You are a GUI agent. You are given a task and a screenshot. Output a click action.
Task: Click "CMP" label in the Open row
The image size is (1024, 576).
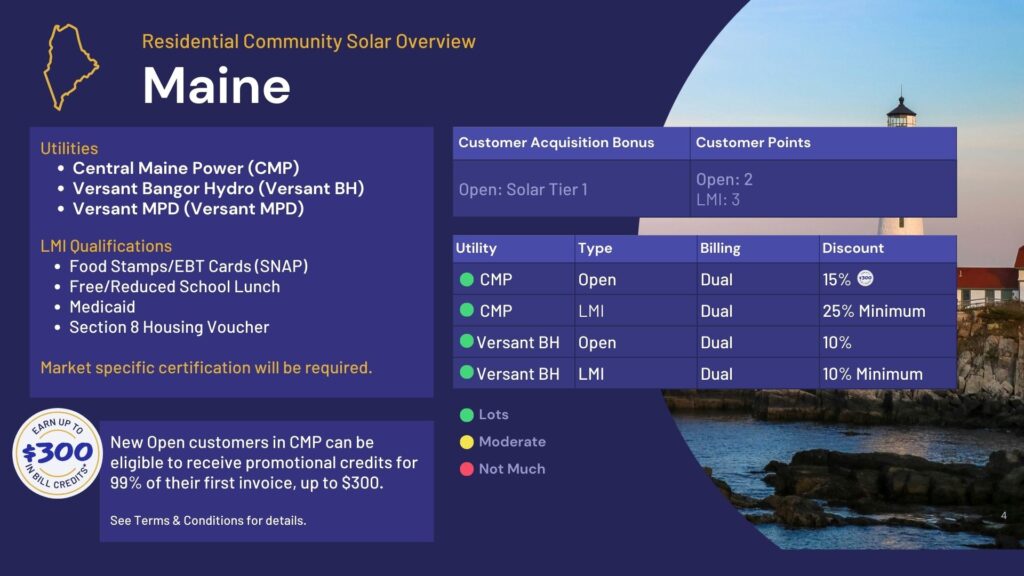tap(496, 280)
